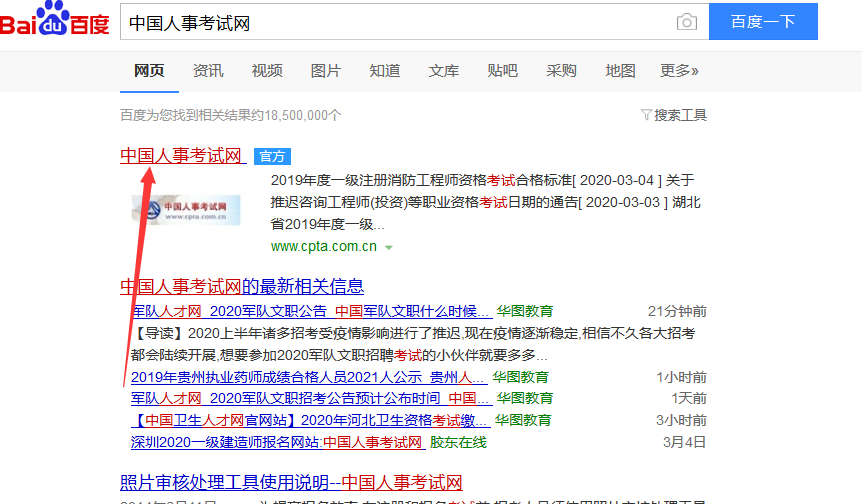Expand the arrow next to www.cpta.com.cn
Viewport: 862px width, 504px height.
[x=389, y=247]
